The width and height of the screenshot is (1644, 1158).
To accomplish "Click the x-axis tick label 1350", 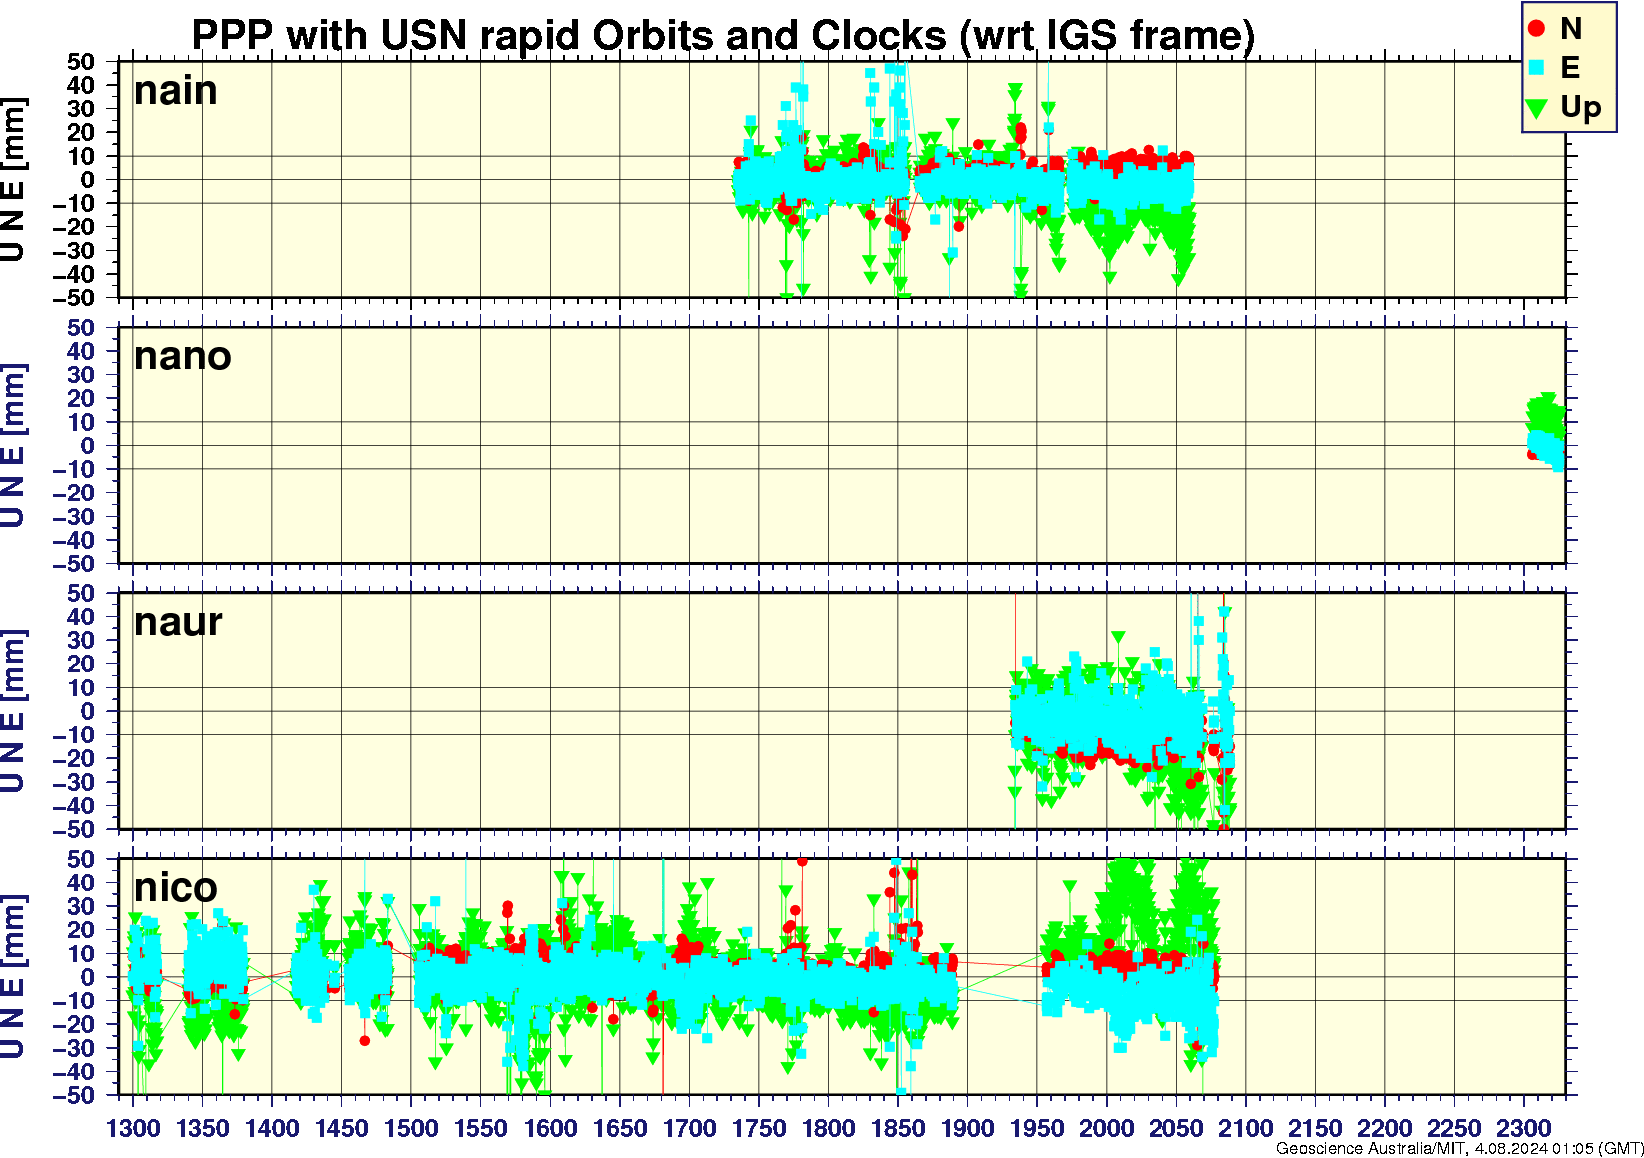I will click(202, 1128).
